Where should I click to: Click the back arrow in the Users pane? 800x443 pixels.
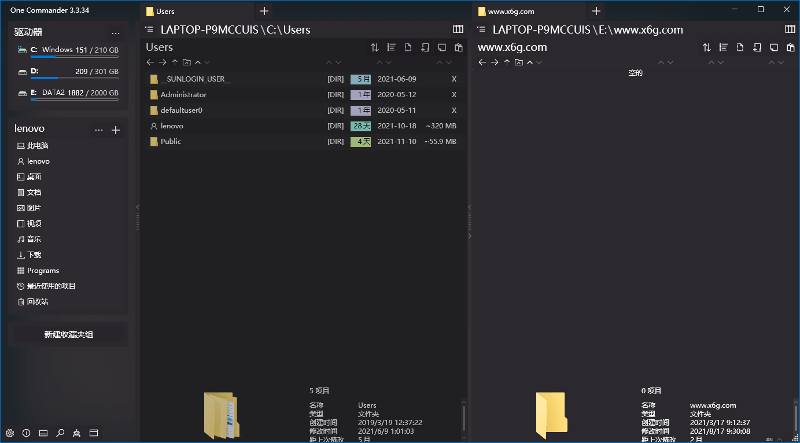(x=149, y=62)
